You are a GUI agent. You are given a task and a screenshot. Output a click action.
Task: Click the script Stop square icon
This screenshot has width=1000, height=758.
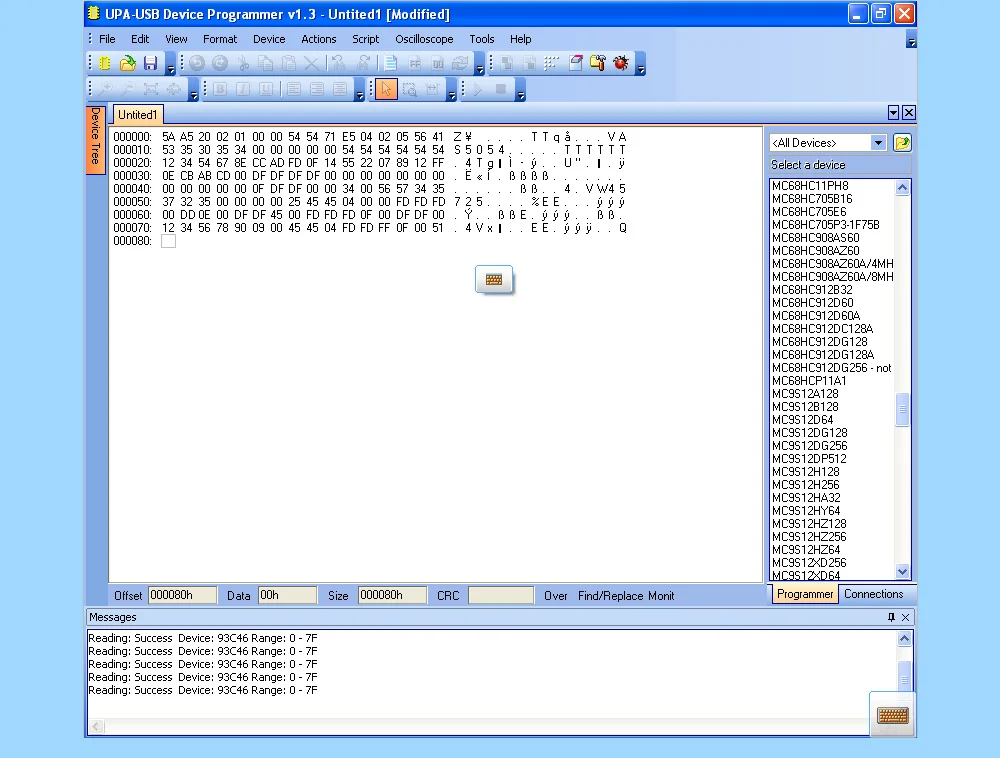(501, 89)
